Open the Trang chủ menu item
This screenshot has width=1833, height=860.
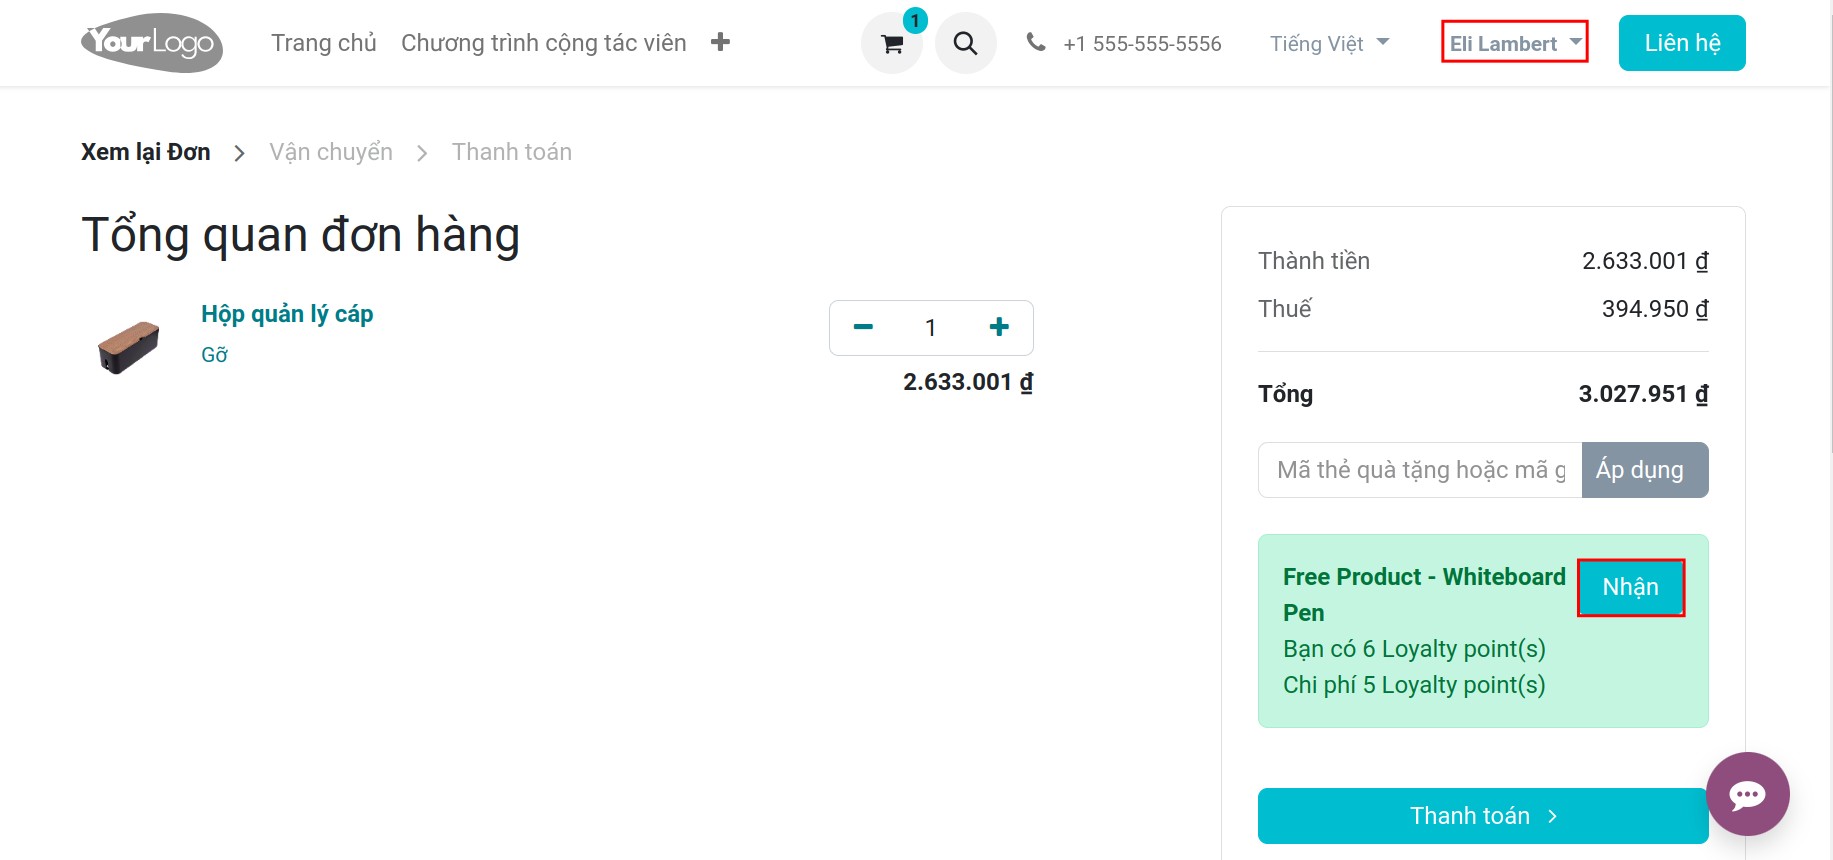[x=322, y=43]
